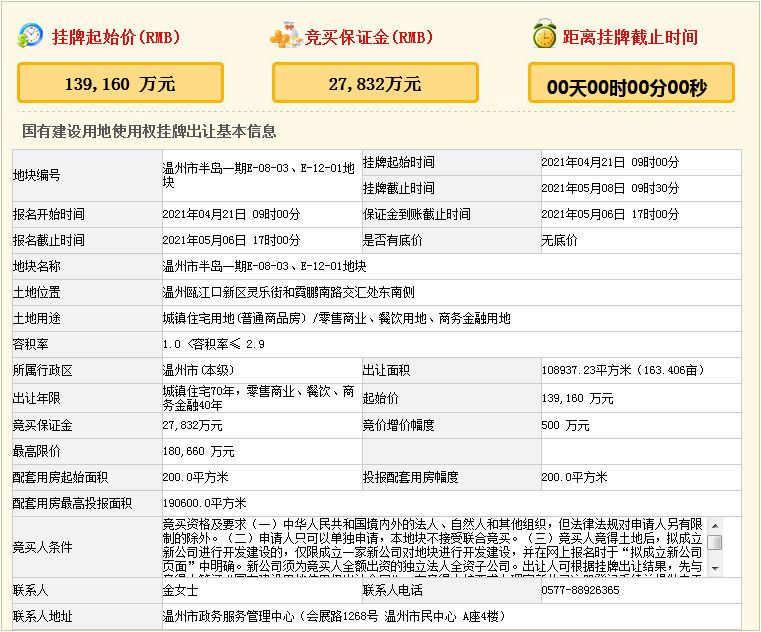Screen dimensions: 761x632
Task: Click the 竞买人条件 label
Action: point(43,547)
